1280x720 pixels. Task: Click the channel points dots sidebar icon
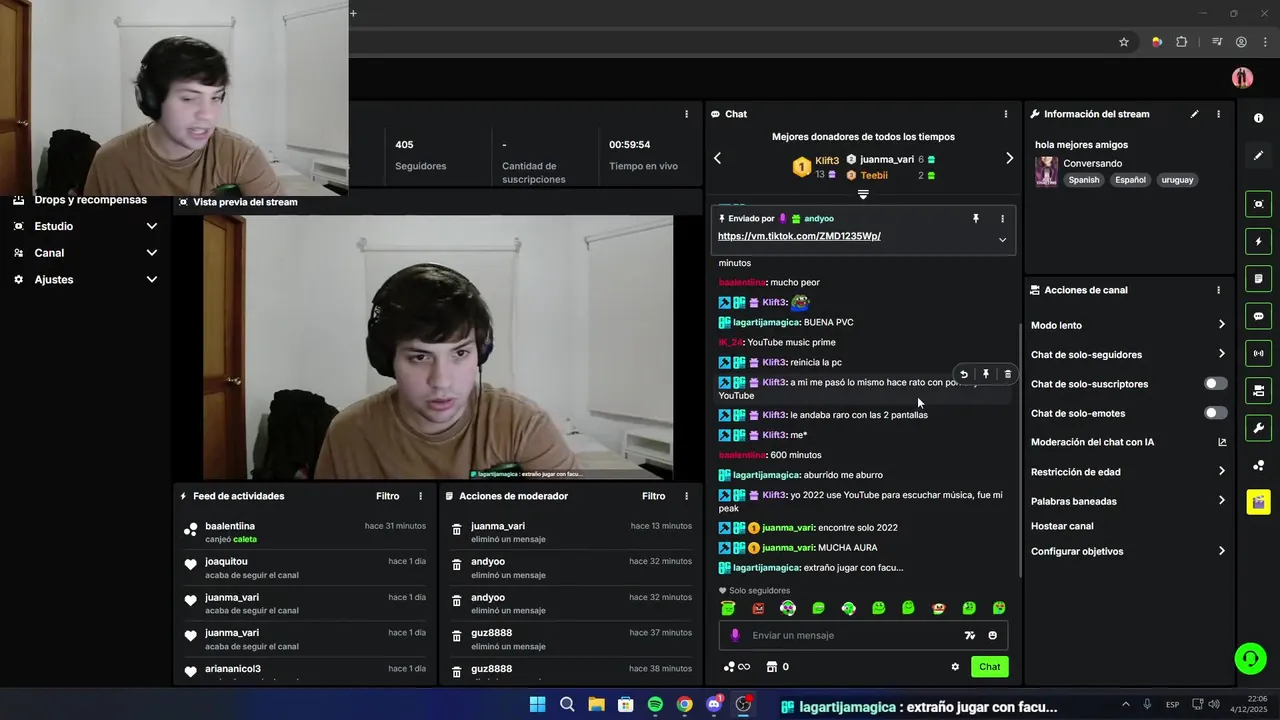(1258, 465)
